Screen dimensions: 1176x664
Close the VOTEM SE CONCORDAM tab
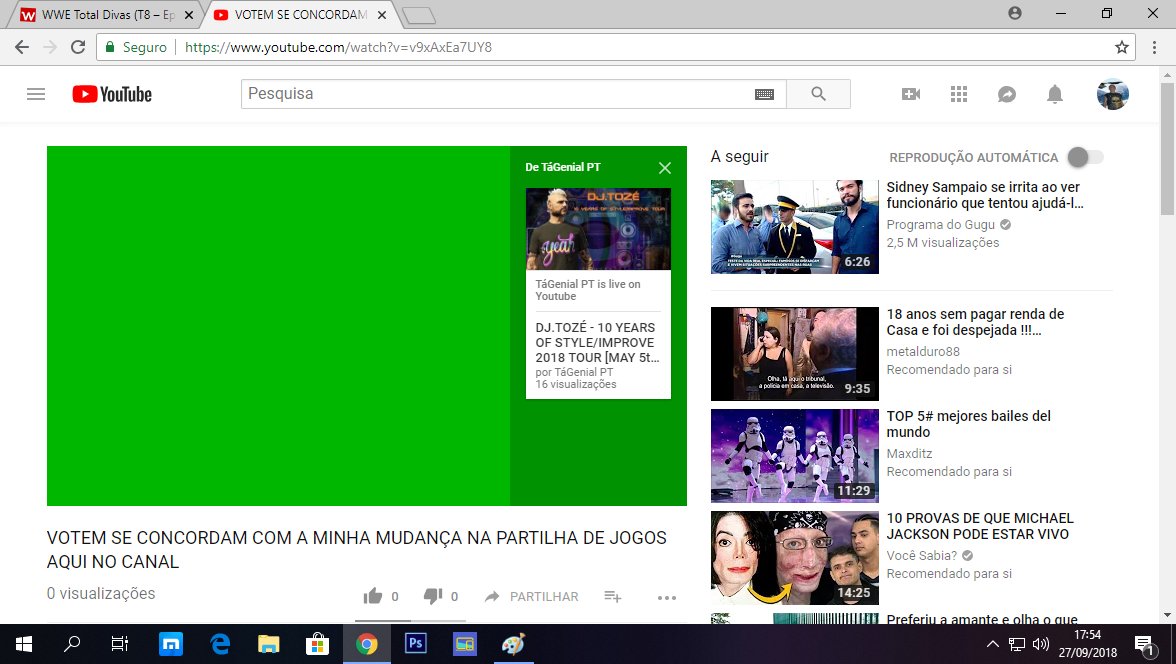coord(382,15)
